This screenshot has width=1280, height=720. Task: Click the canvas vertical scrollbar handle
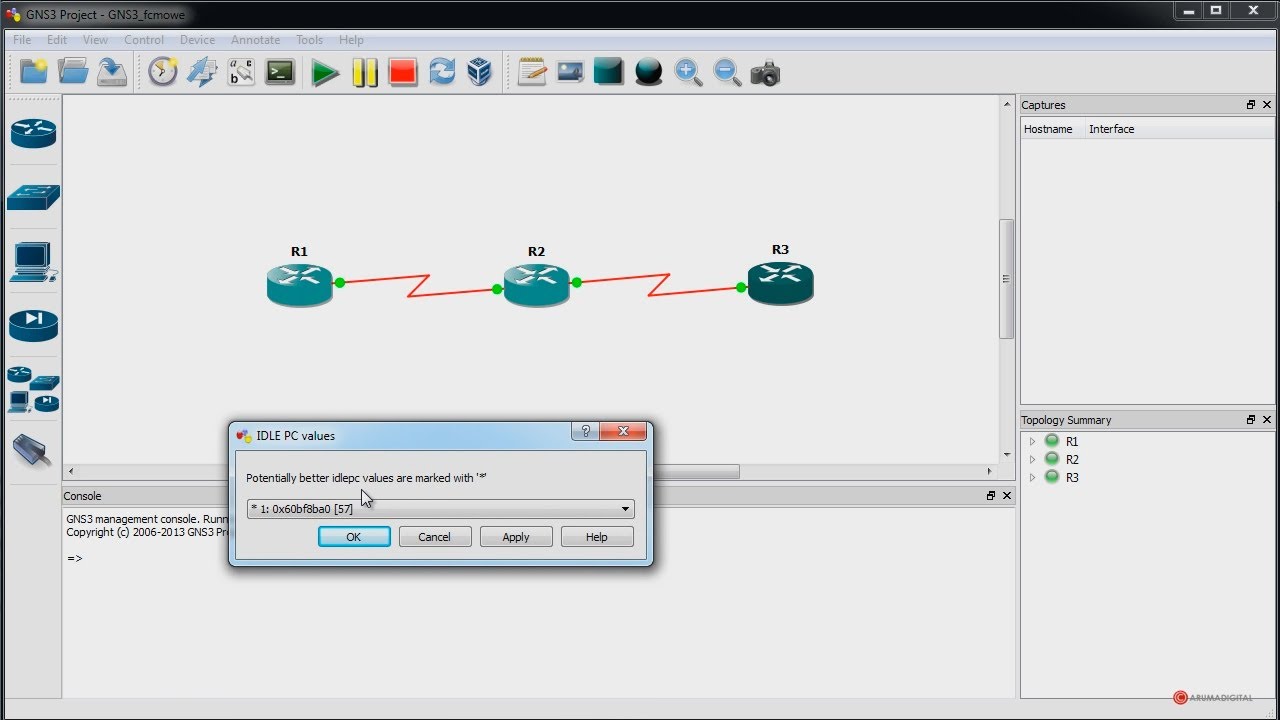coord(1007,279)
